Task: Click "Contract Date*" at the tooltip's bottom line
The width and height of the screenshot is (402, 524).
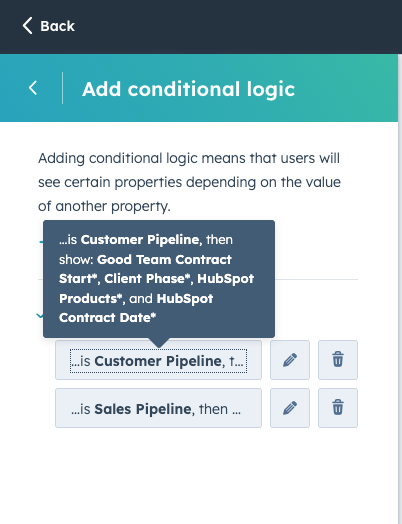Action: [108, 317]
